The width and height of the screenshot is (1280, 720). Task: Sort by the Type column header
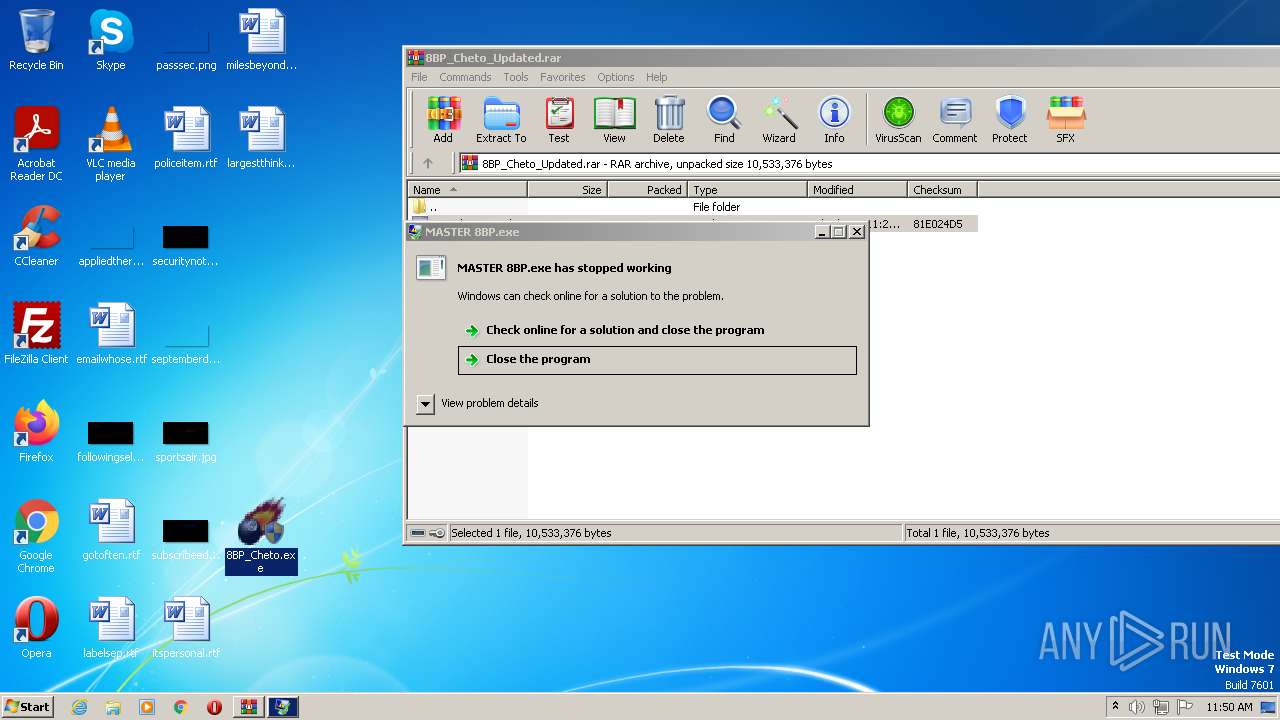point(747,189)
